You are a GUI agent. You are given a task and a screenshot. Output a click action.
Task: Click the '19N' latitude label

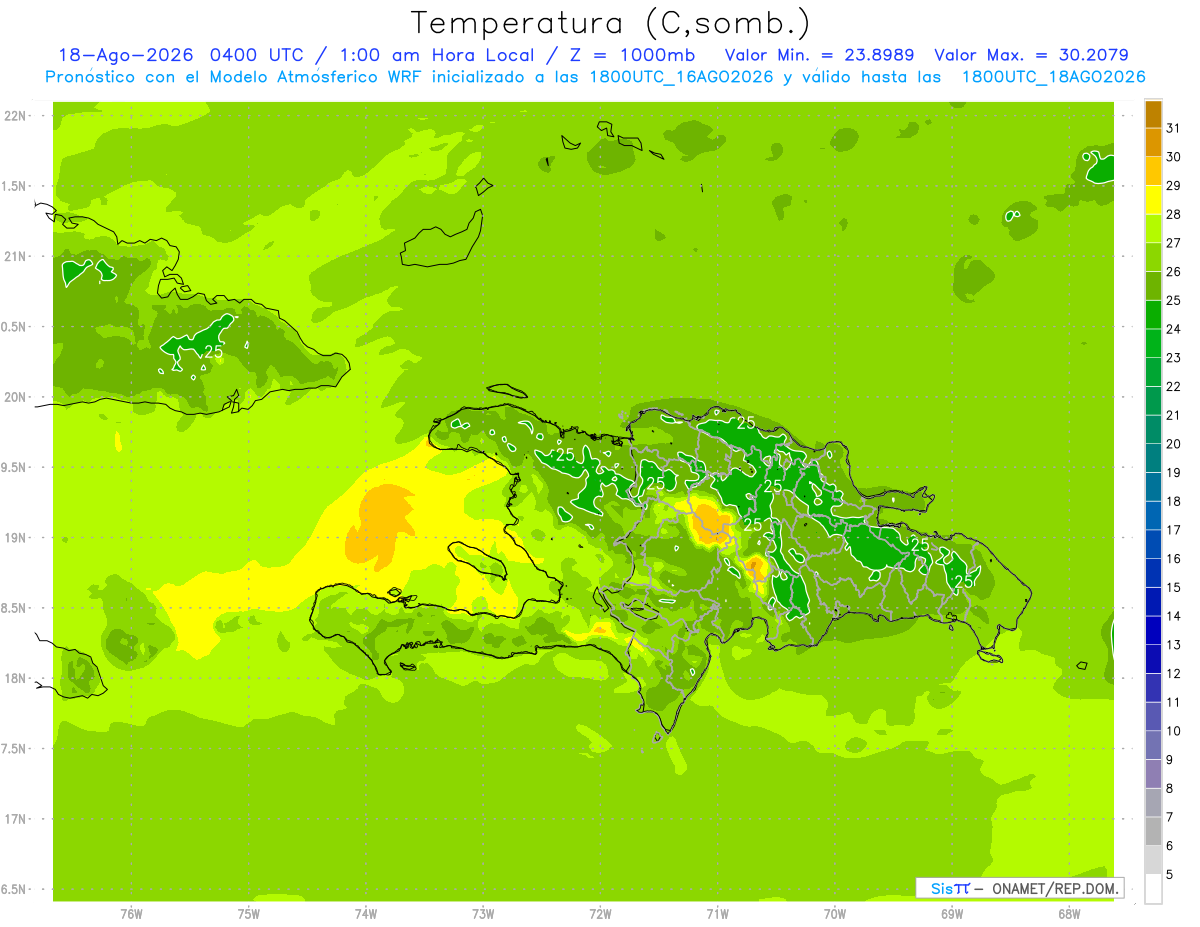[x=17, y=538]
